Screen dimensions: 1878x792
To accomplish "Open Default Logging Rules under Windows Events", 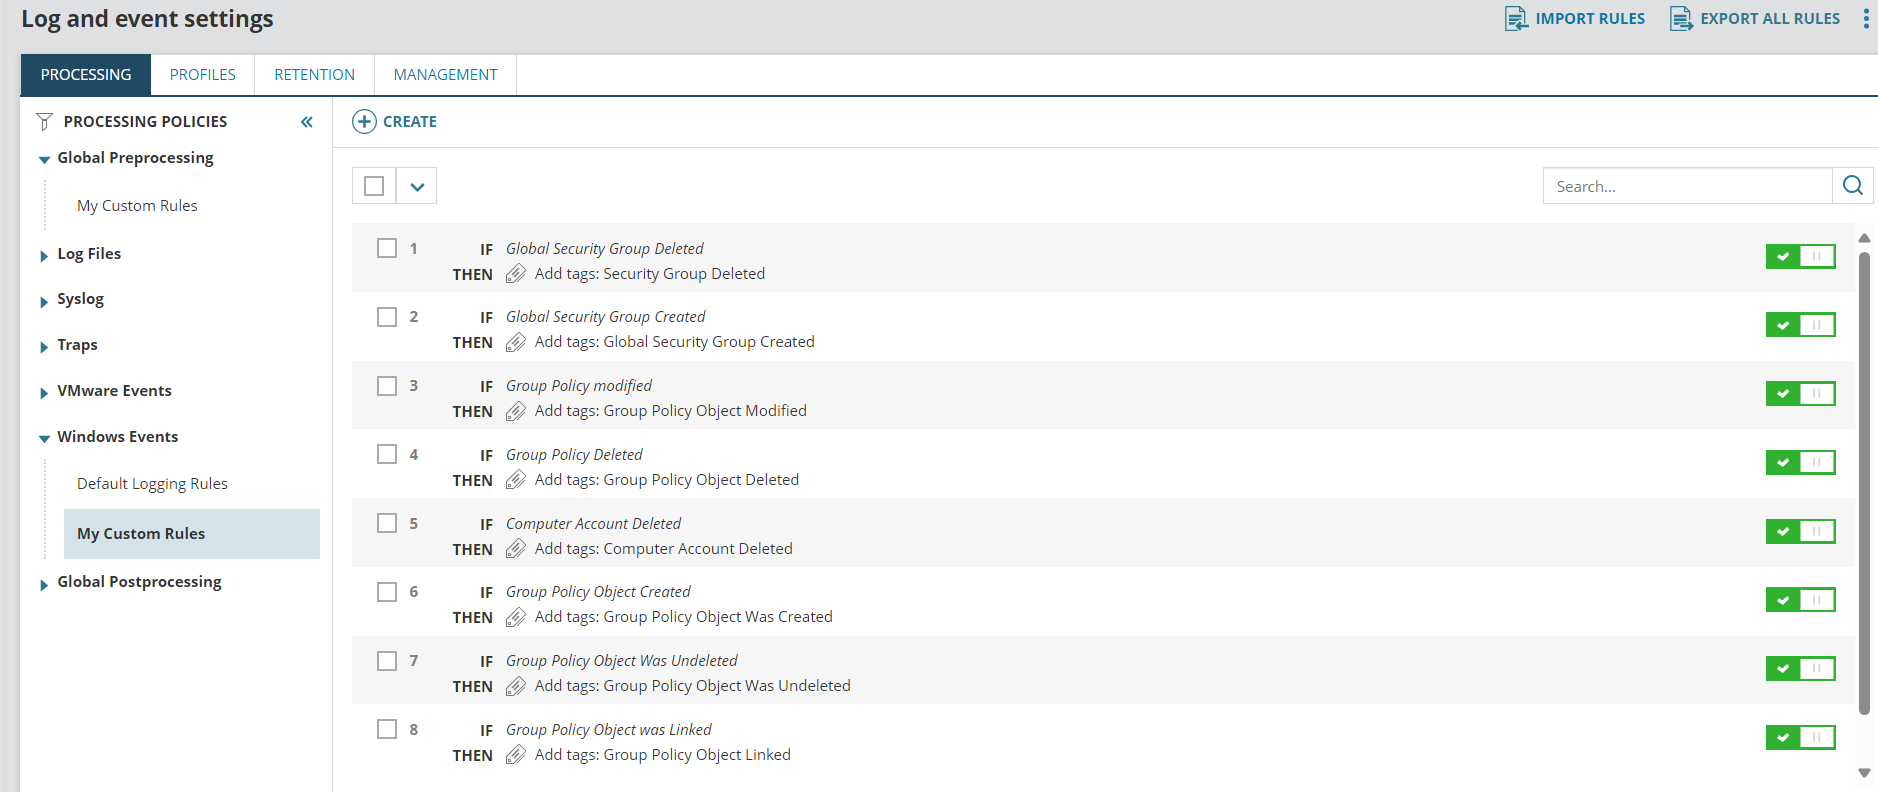I will 152,484.
